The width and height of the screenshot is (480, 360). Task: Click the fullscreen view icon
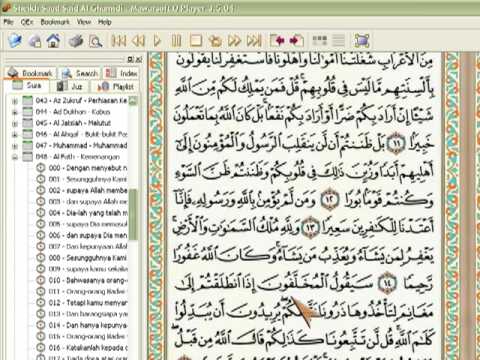pyautogui.click(x=362, y=41)
